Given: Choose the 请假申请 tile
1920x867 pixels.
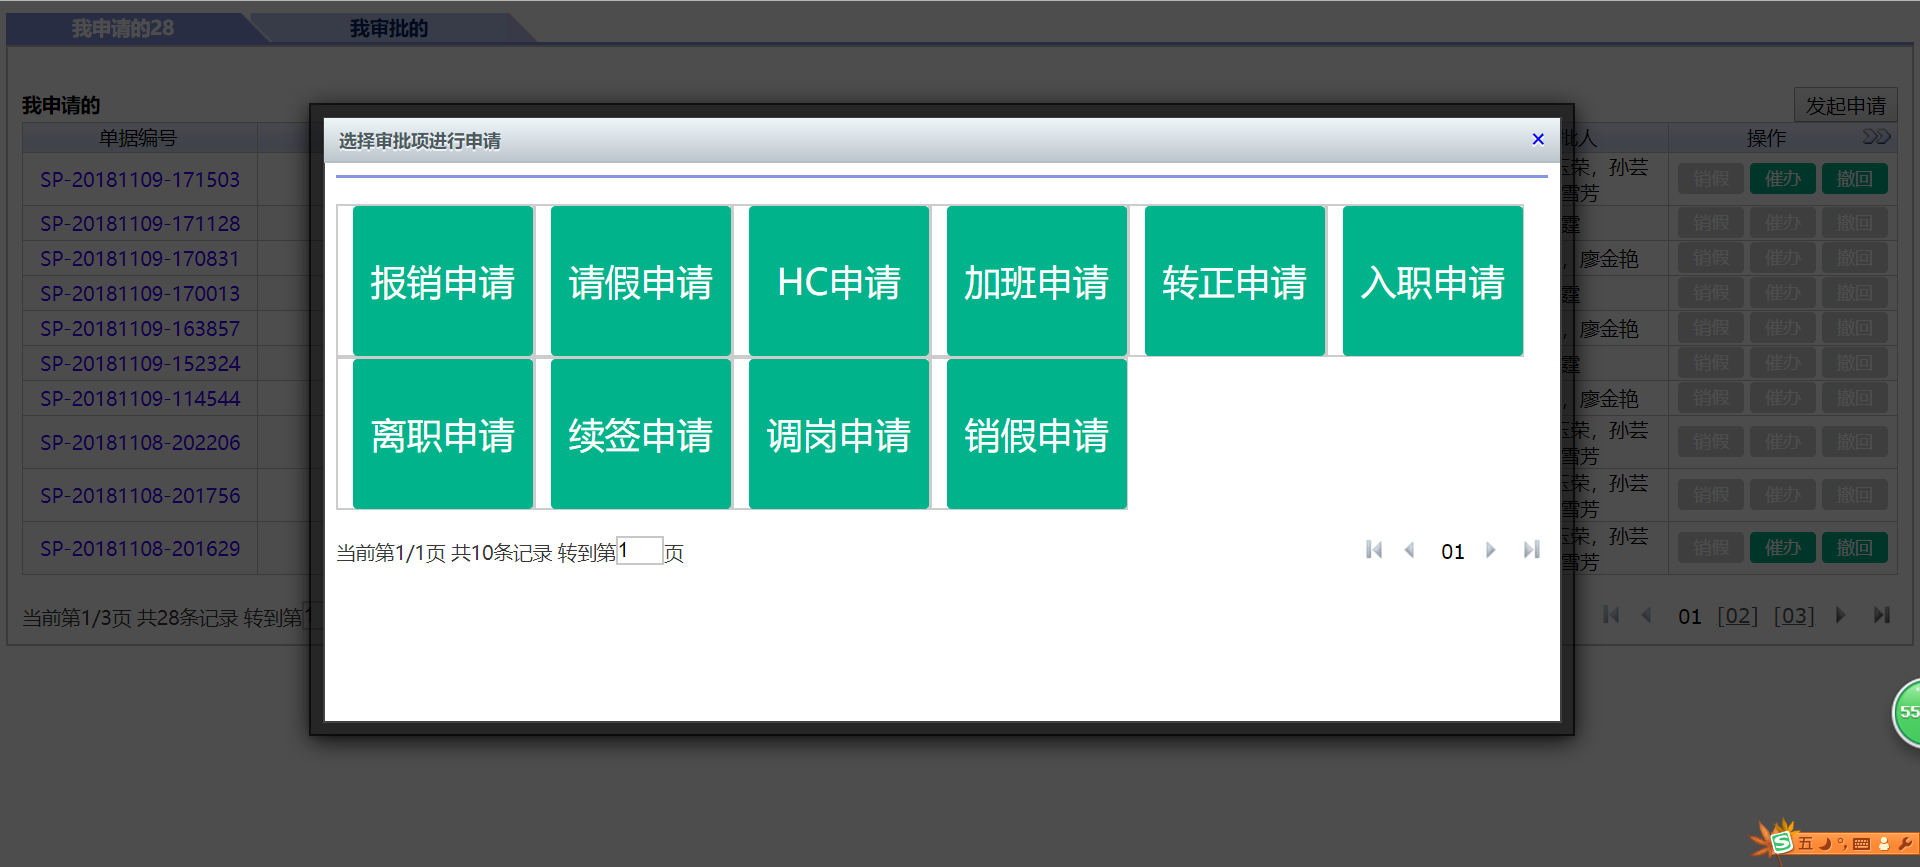Looking at the screenshot, I should point(641,281).
